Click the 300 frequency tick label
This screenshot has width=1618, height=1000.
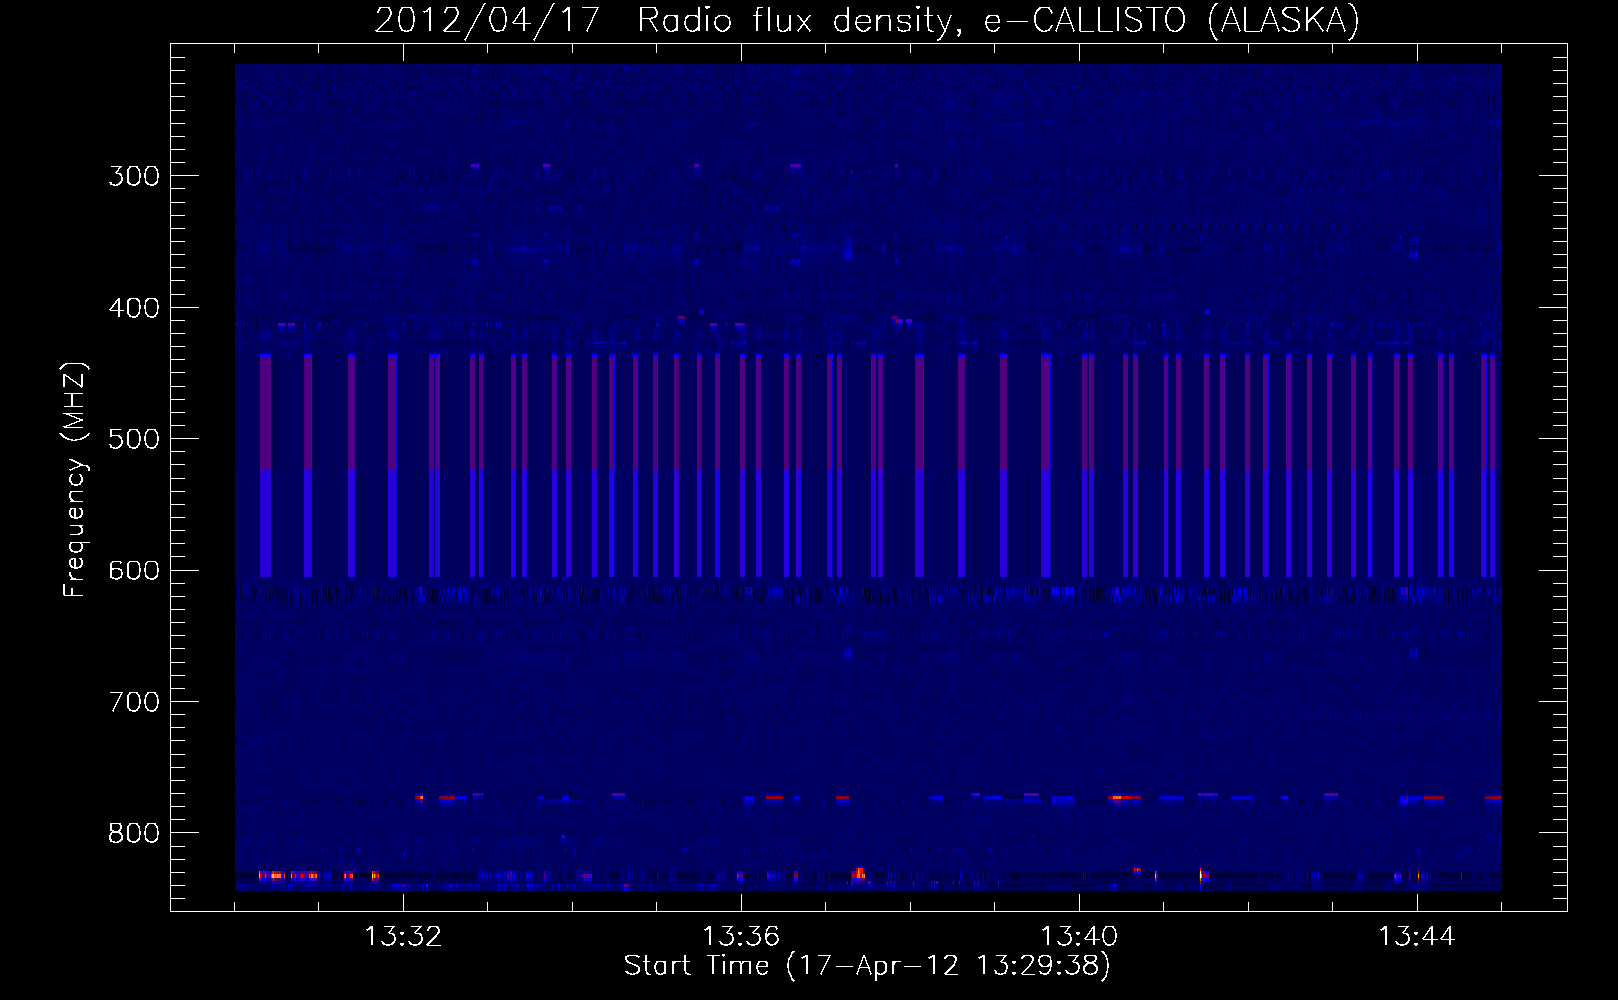point(134,176)
